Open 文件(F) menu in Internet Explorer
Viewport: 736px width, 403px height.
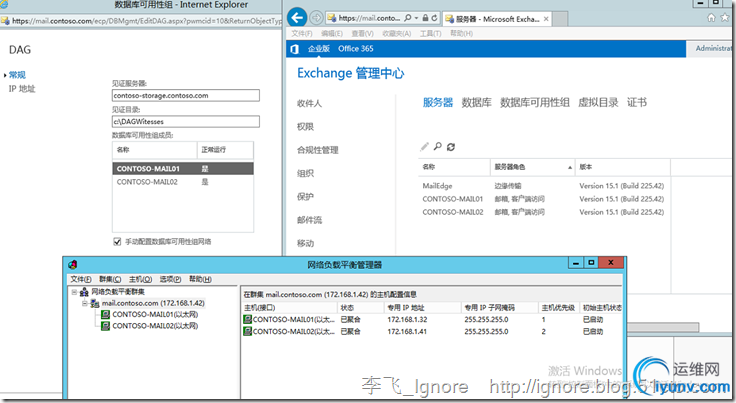pyautogui.click(x=302, y=33)
